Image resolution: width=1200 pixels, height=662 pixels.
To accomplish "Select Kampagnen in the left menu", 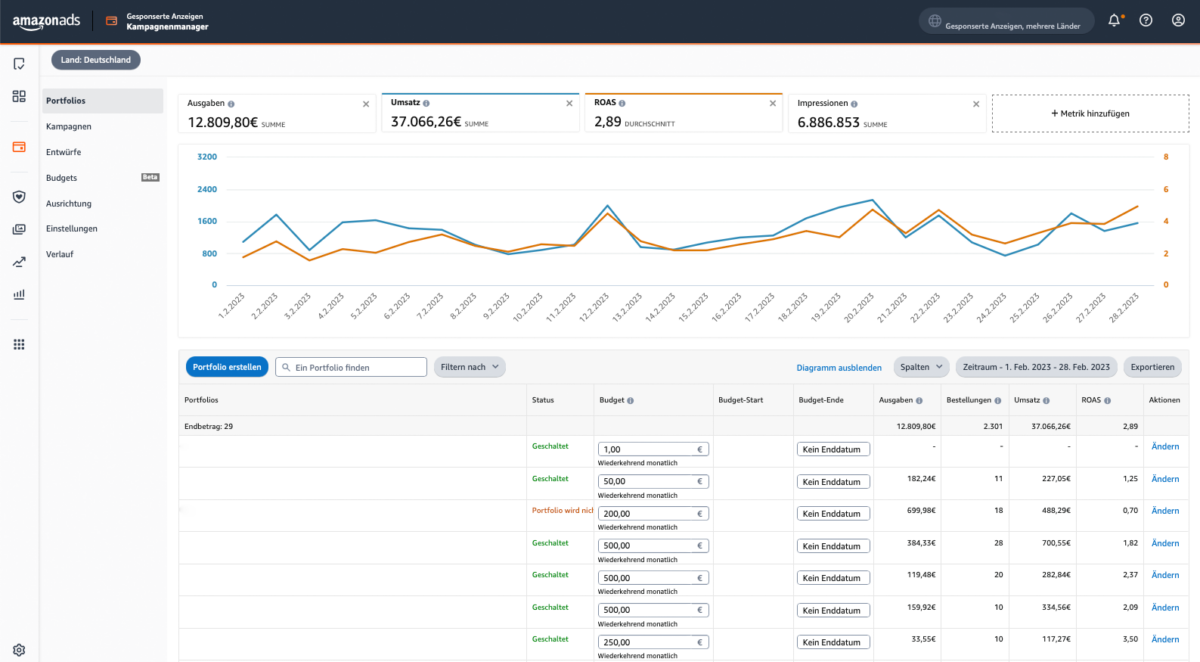I will point(69,126).
